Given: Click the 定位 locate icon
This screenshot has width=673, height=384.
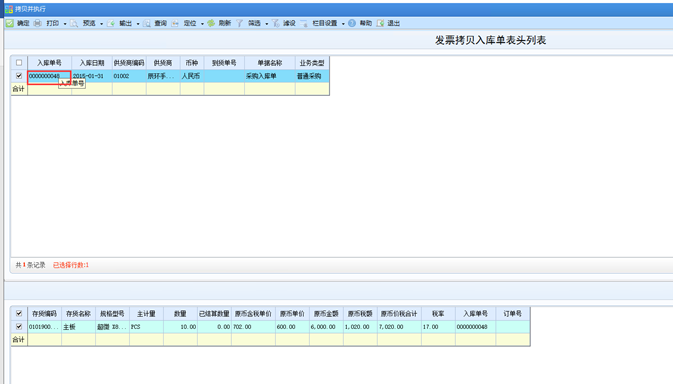Looking at the screenshot, I should click(175, 23).
